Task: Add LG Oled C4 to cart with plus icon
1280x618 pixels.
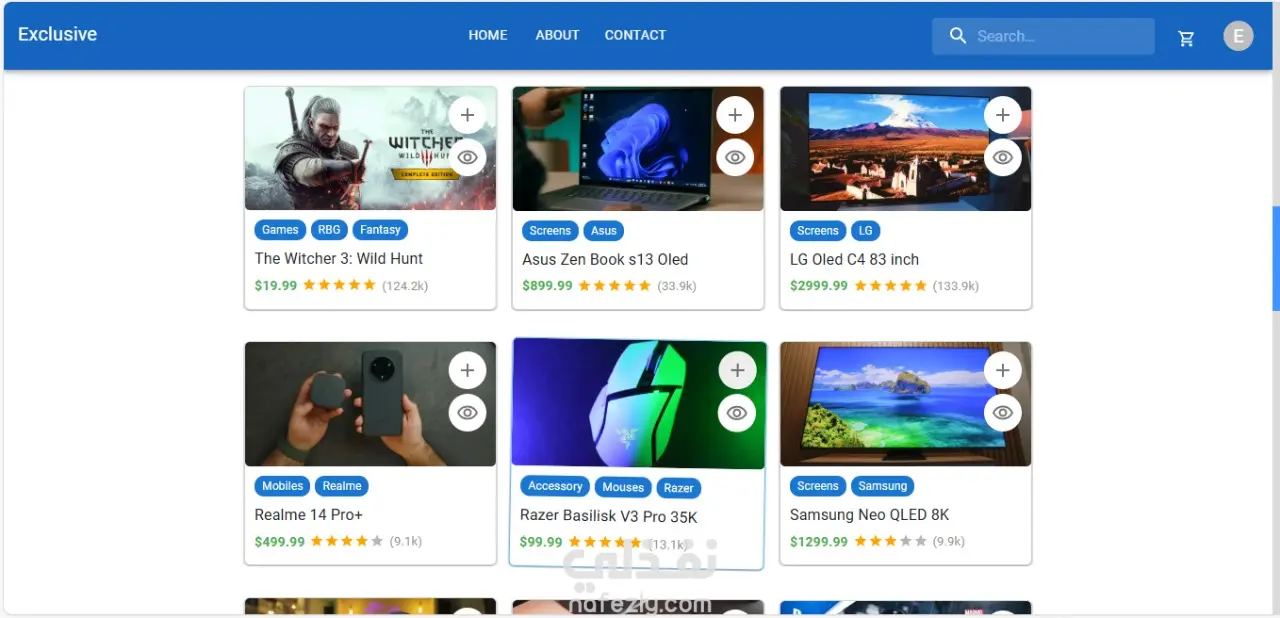Action: 1003,114
